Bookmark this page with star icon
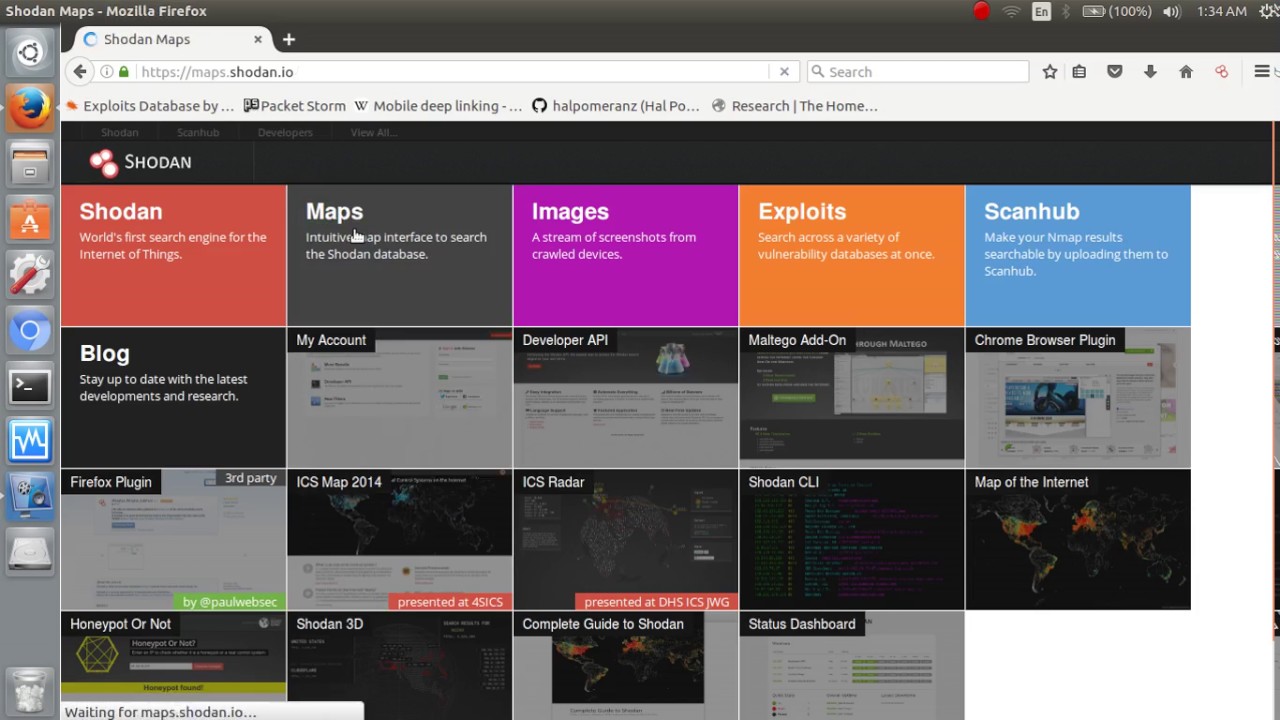1280x720 pixels. [1050, 72]
